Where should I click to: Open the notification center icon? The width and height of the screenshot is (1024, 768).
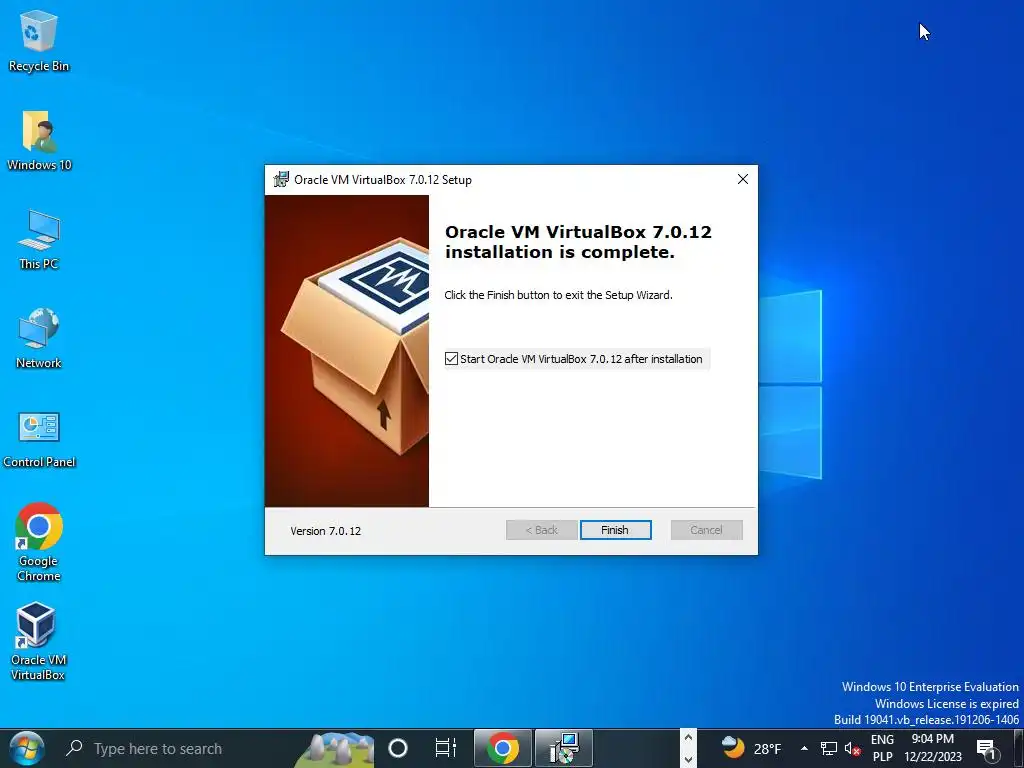click(987, 749)
